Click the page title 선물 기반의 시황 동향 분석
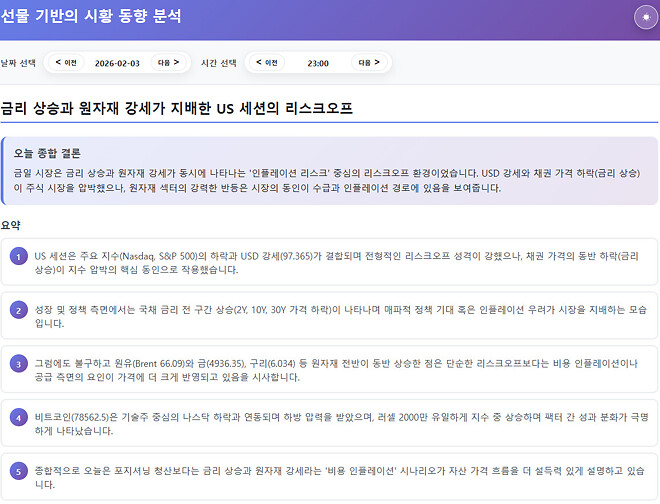The image size is (660, 504). 91,16
